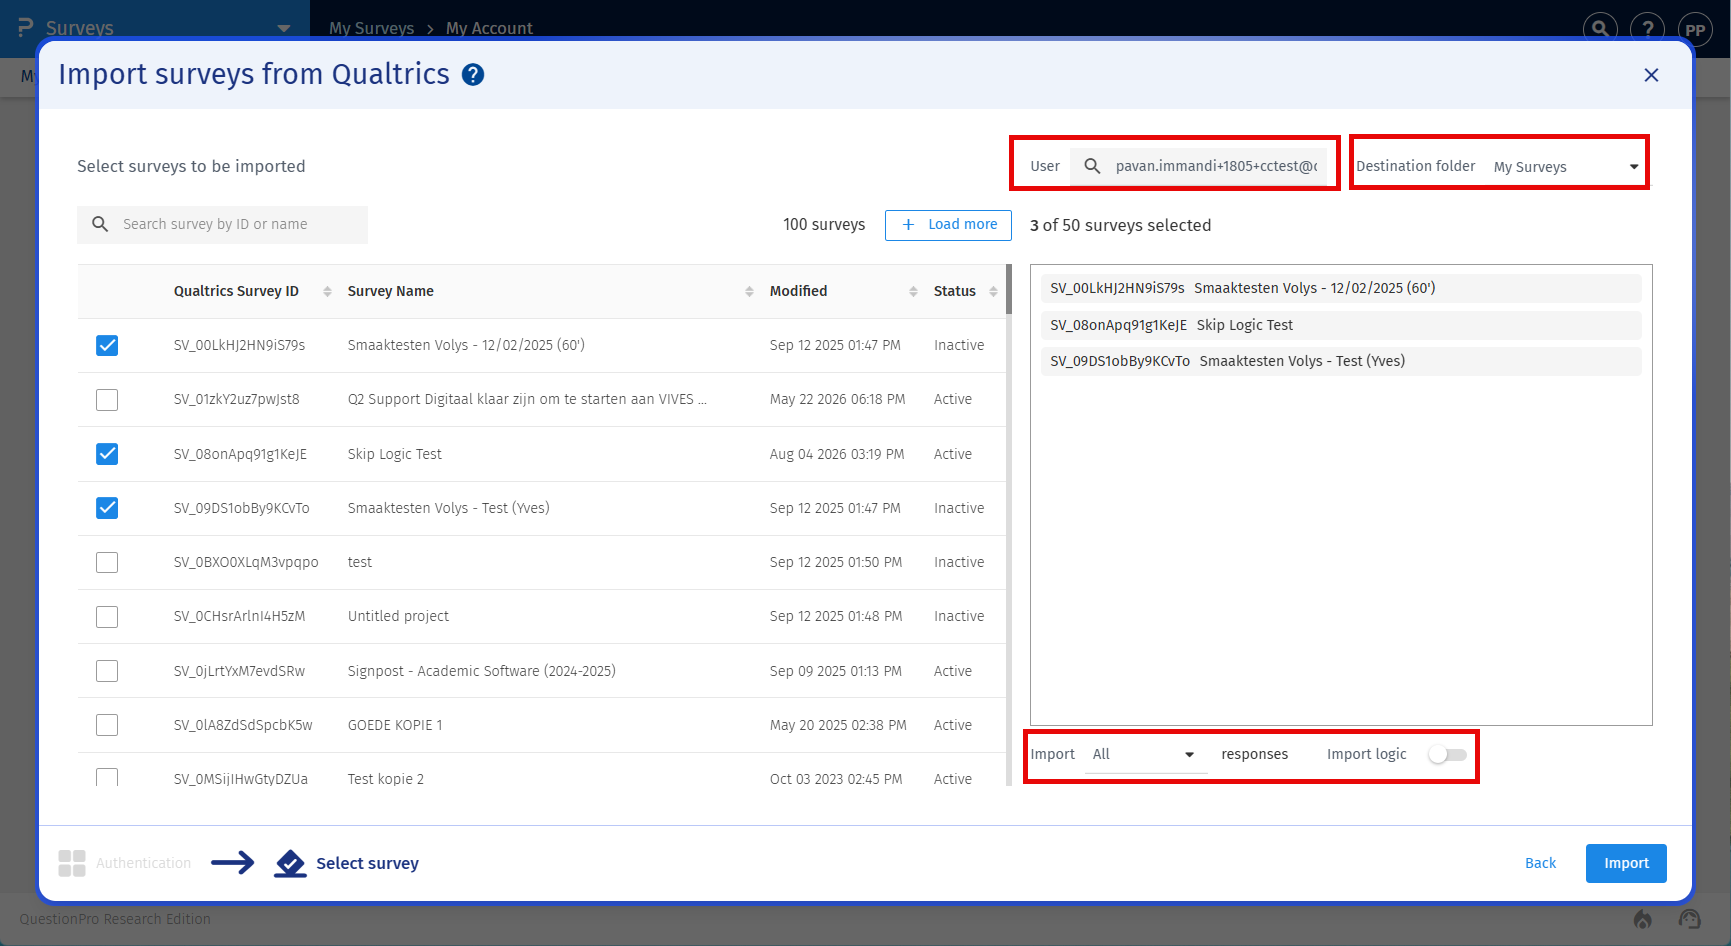Click the Select survey step icon
This screenshot has width=1731, height=946.
click(290, 863)
